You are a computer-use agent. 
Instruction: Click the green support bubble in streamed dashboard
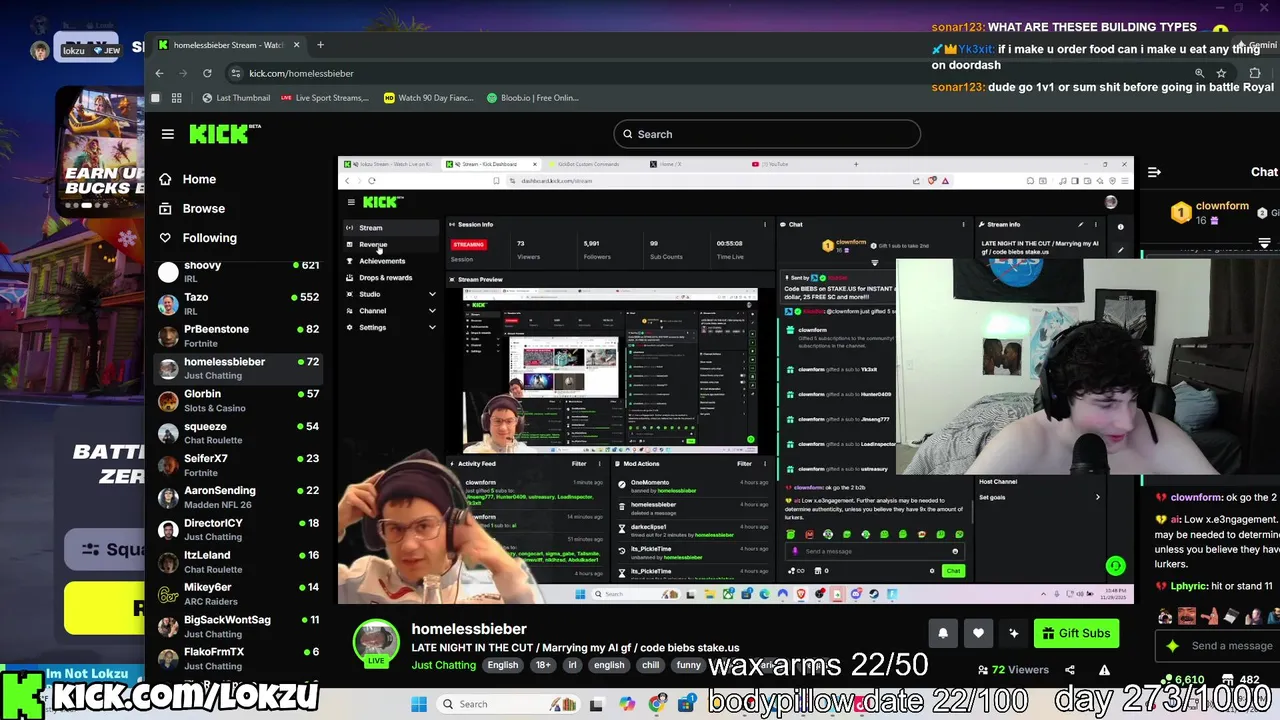coord(1115,566)
